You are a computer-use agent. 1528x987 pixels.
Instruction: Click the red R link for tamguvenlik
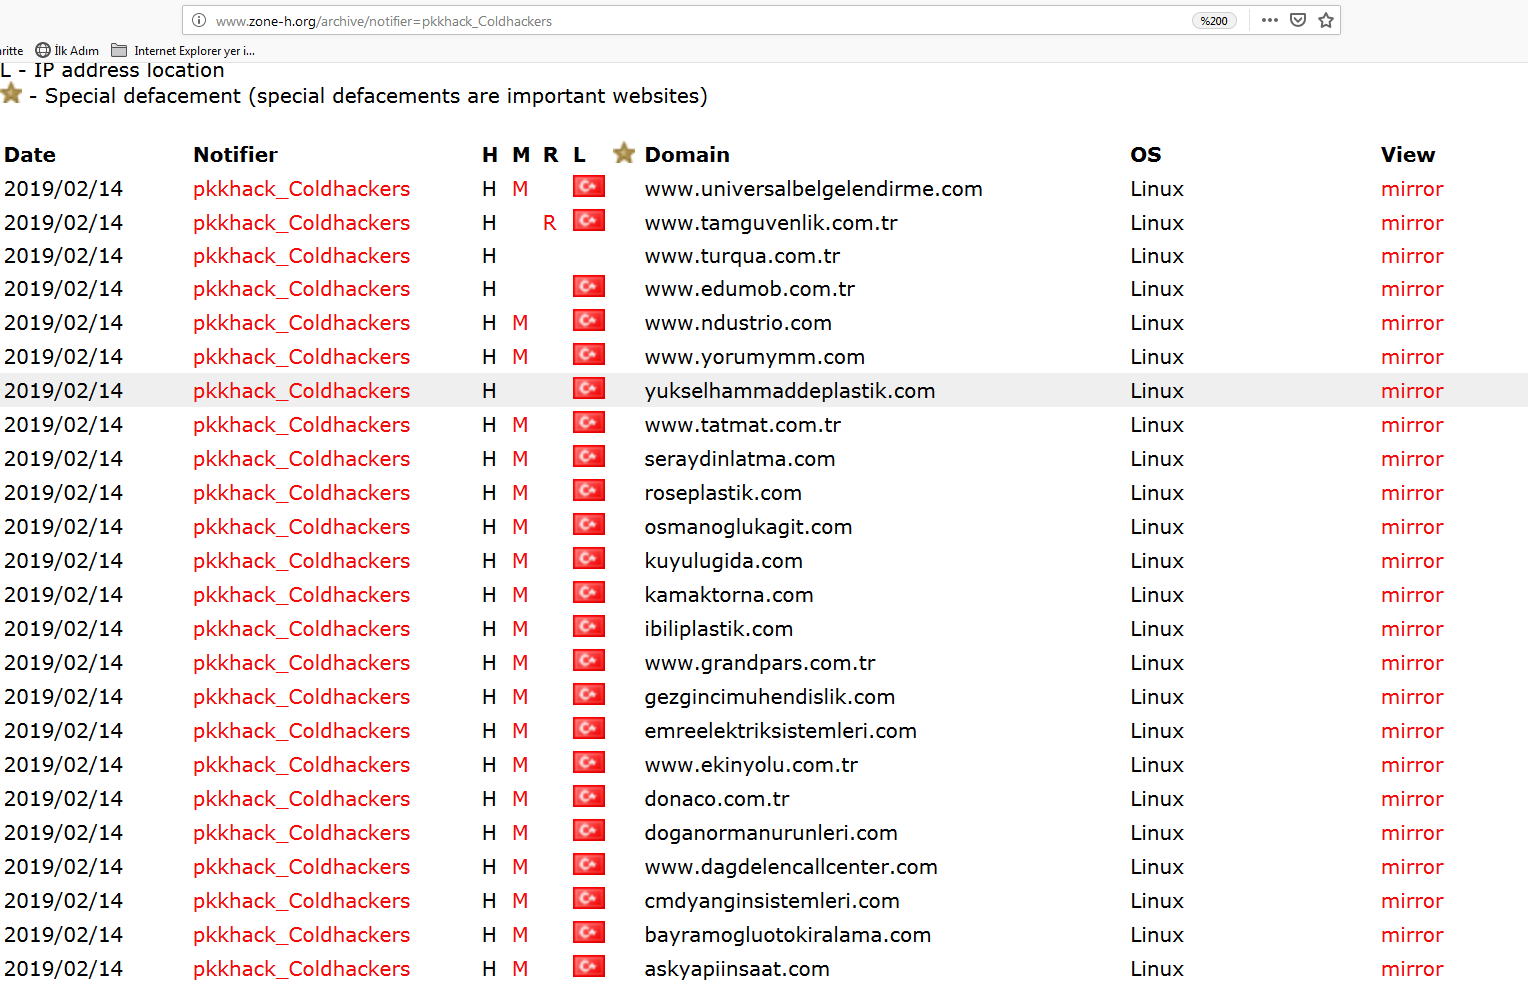click(x=549, y=223)
